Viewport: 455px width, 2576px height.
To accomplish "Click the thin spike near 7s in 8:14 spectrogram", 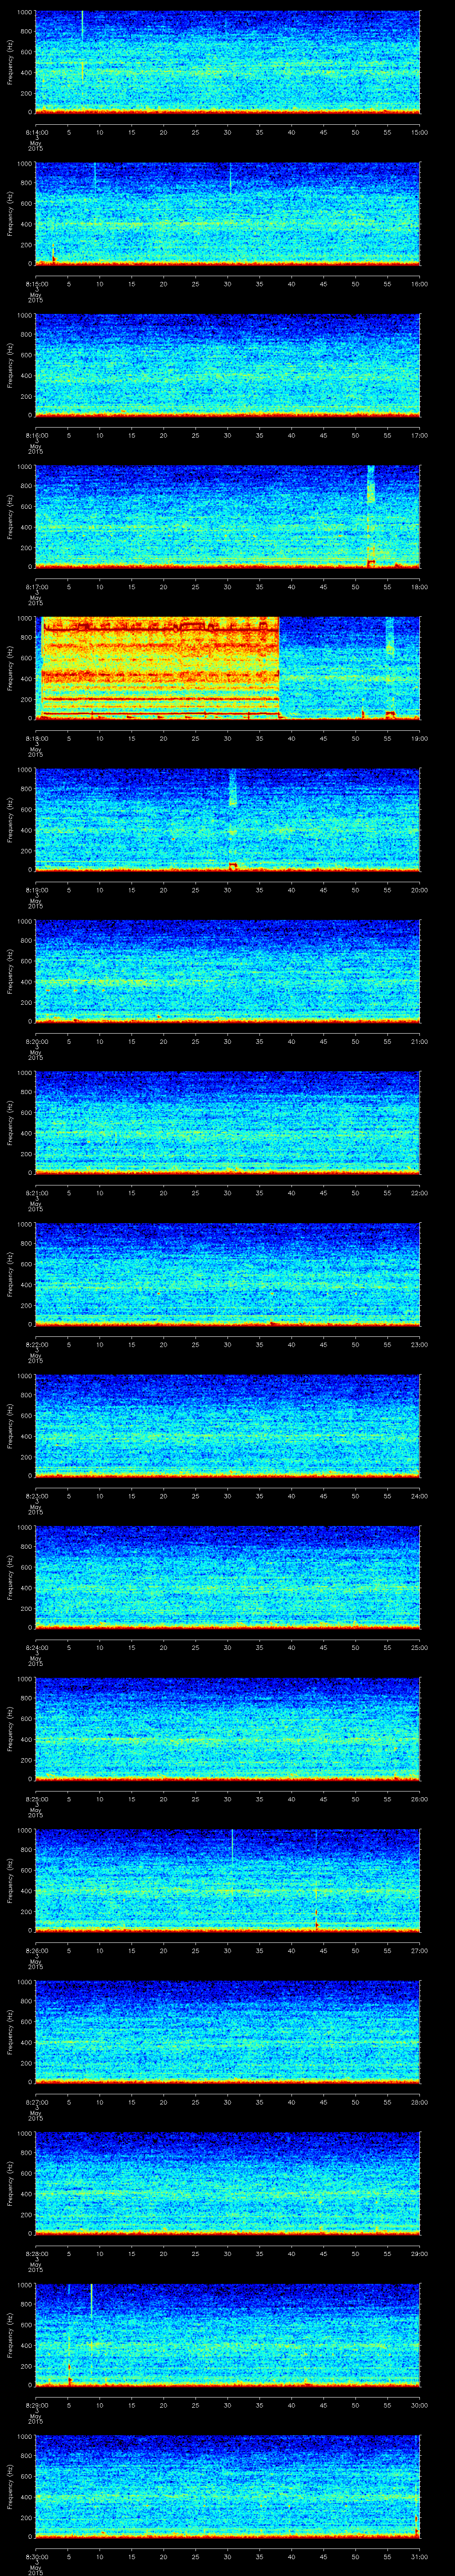I will [x=82, y=45].
